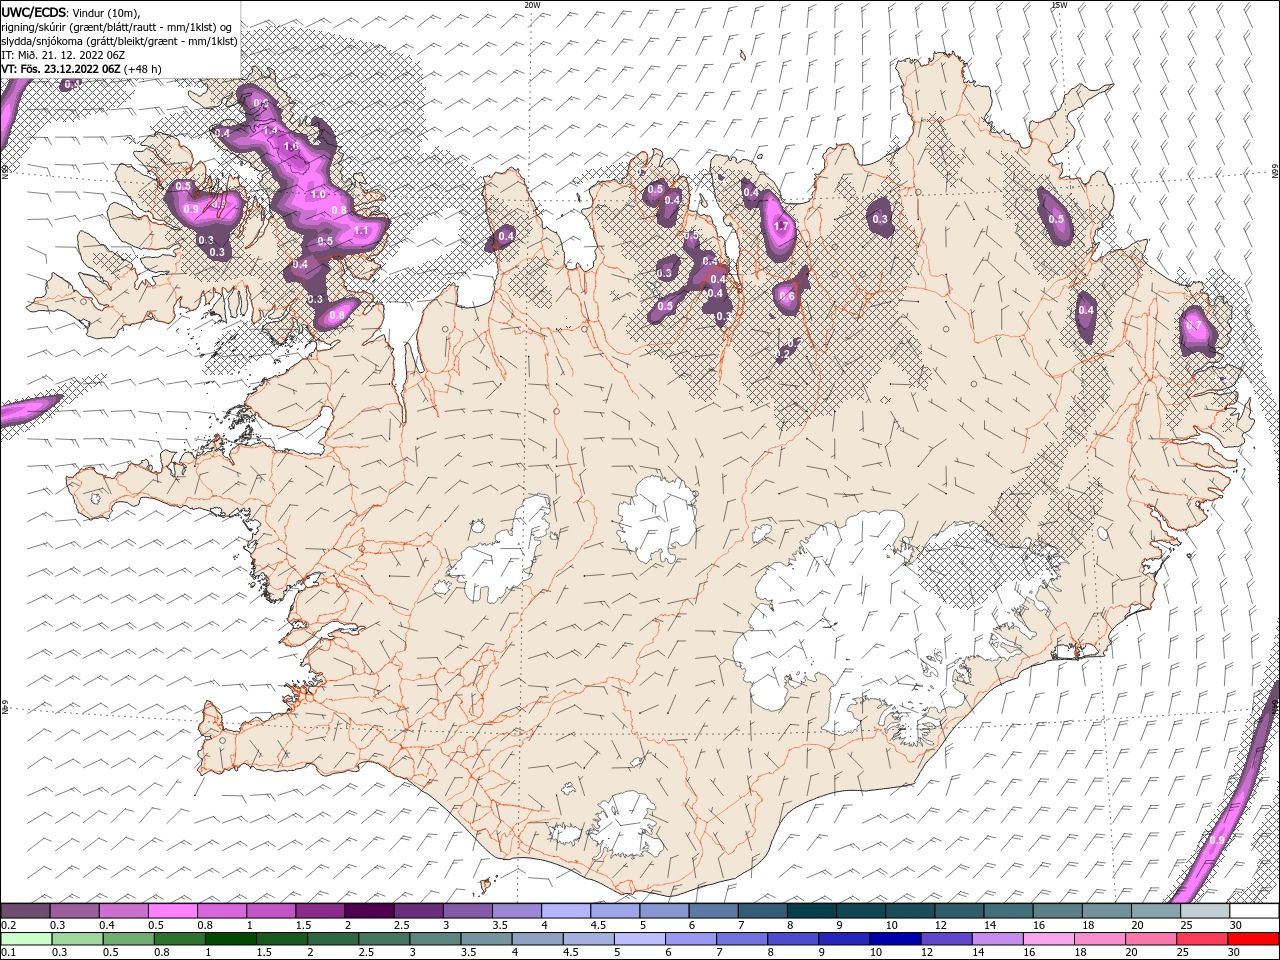Click the 1.6 snowfall value on the map

(x=291, y=146)
